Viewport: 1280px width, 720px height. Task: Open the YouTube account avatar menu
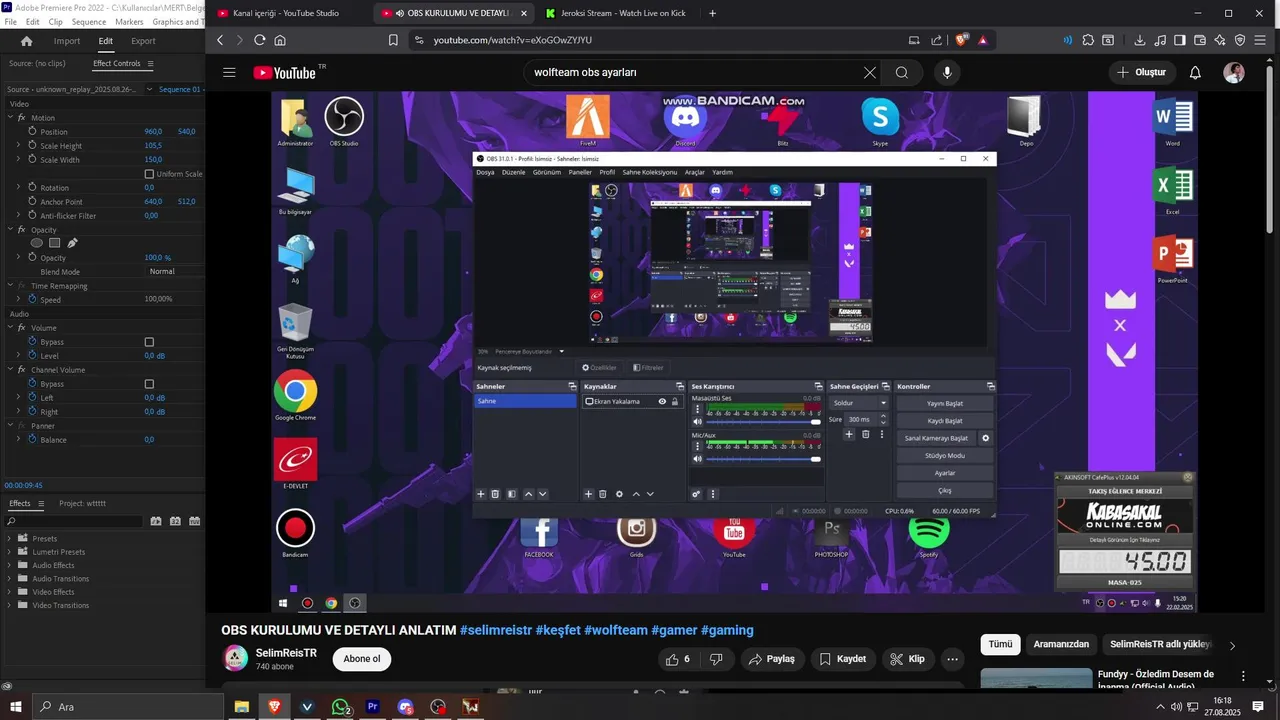pyautogui.click(x=1234, y=73)
